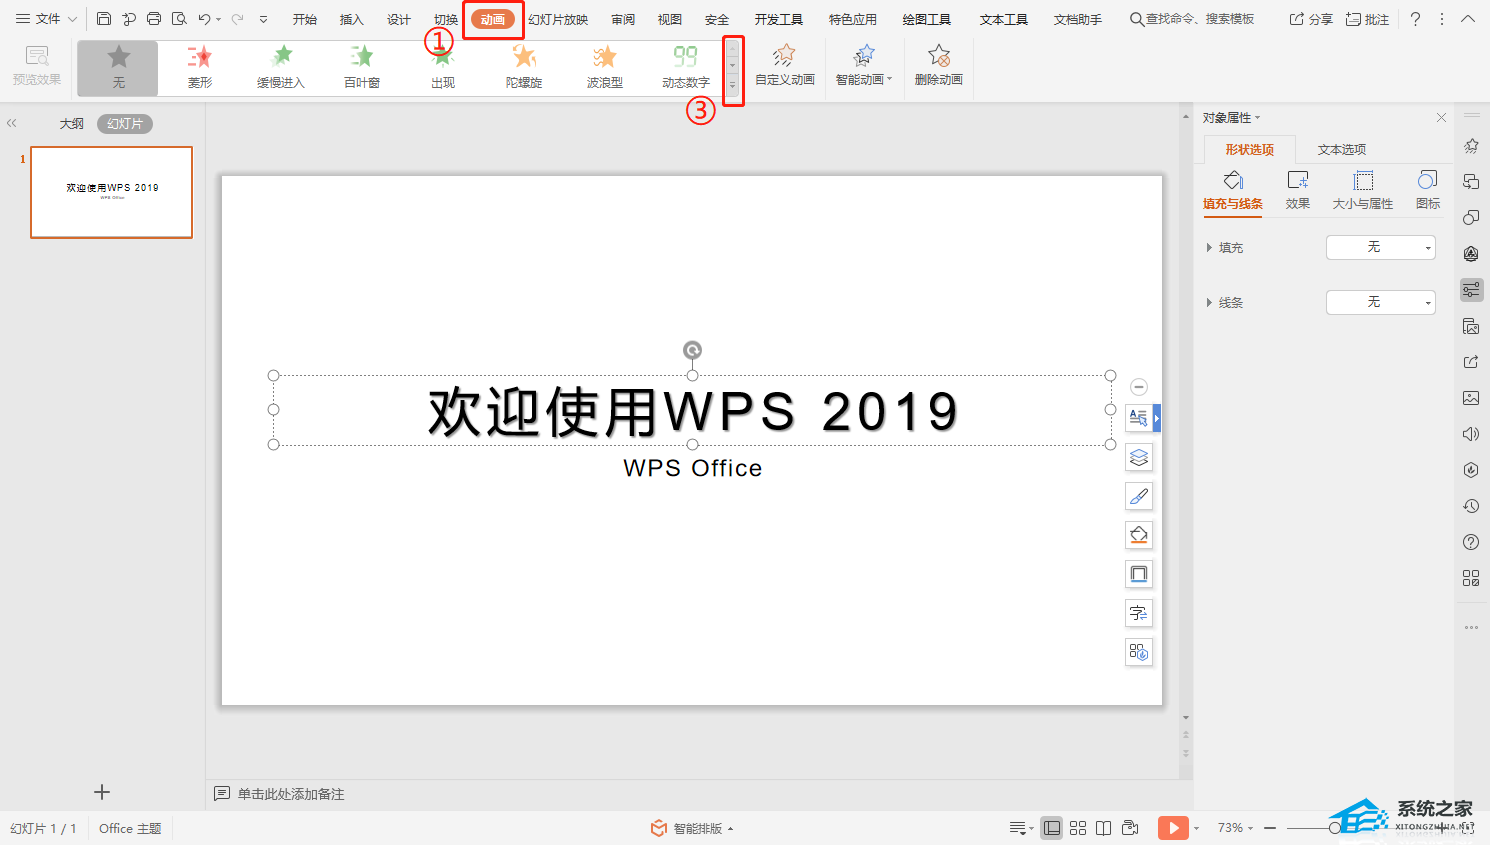Screen dimensions: 1490x845
Task: Open the quick access toolbar customize arrow
Action: click(263, 19)
